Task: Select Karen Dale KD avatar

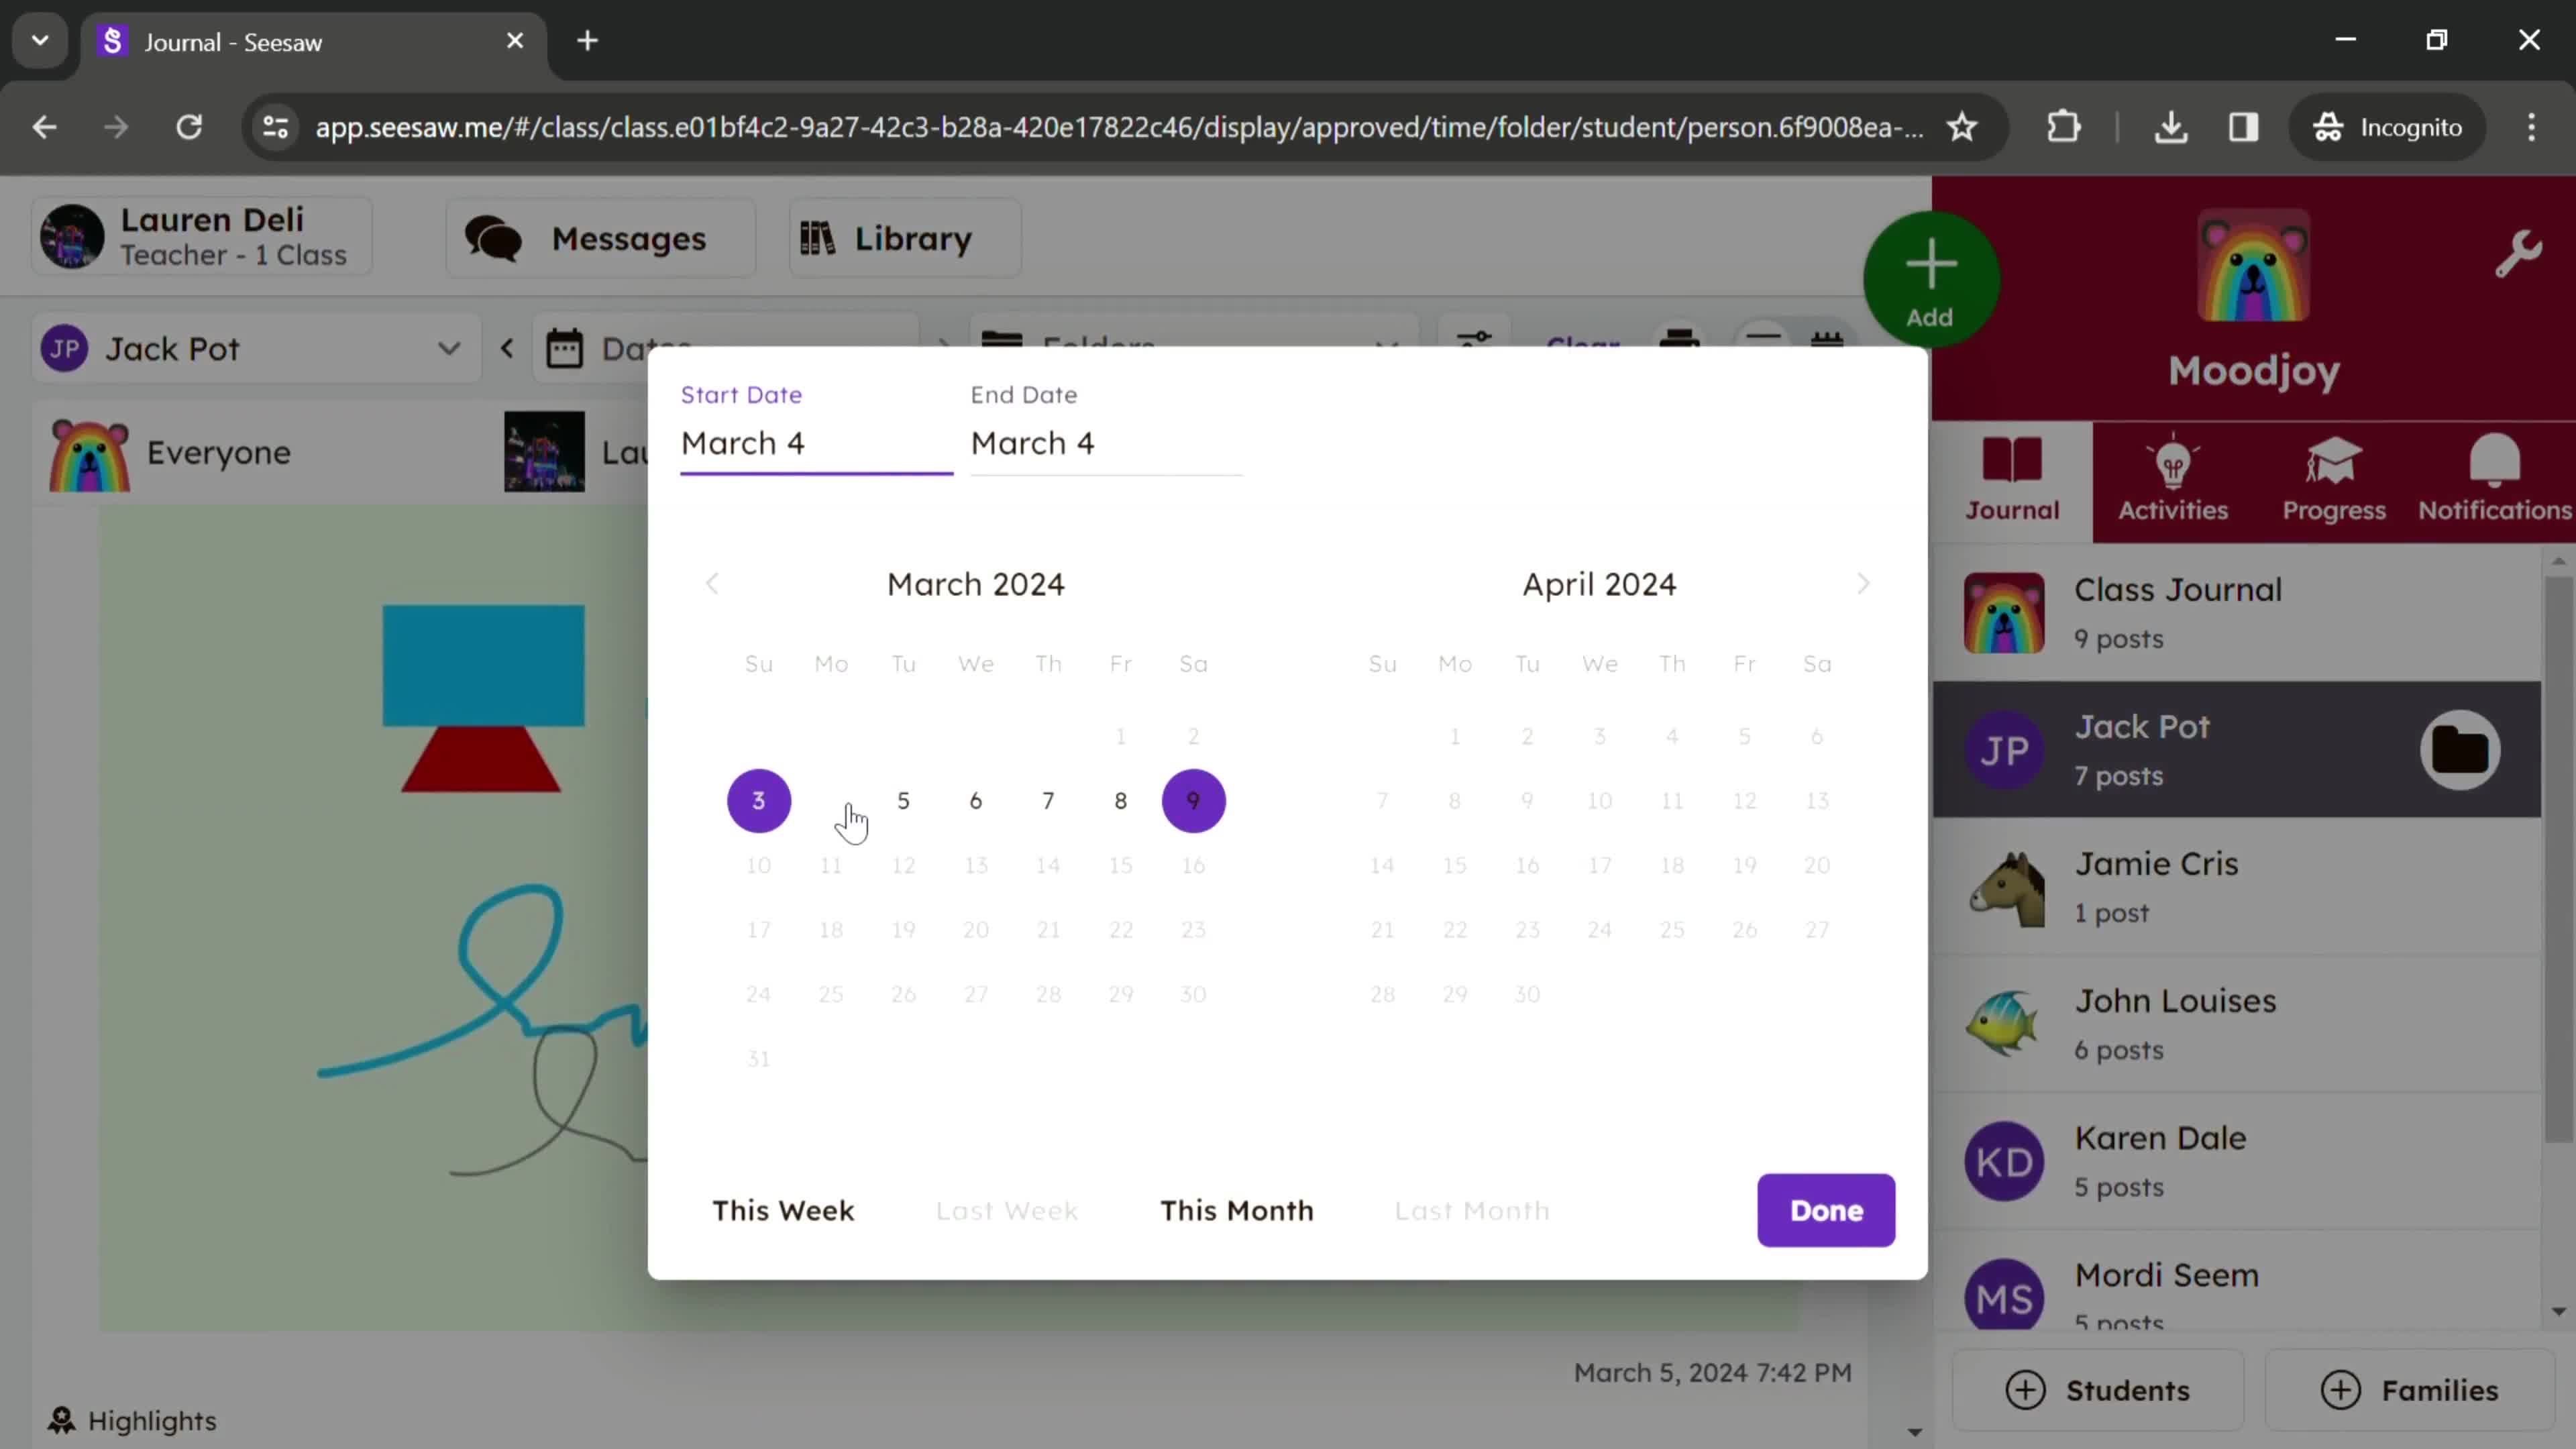Action: coord(2004,1162)
